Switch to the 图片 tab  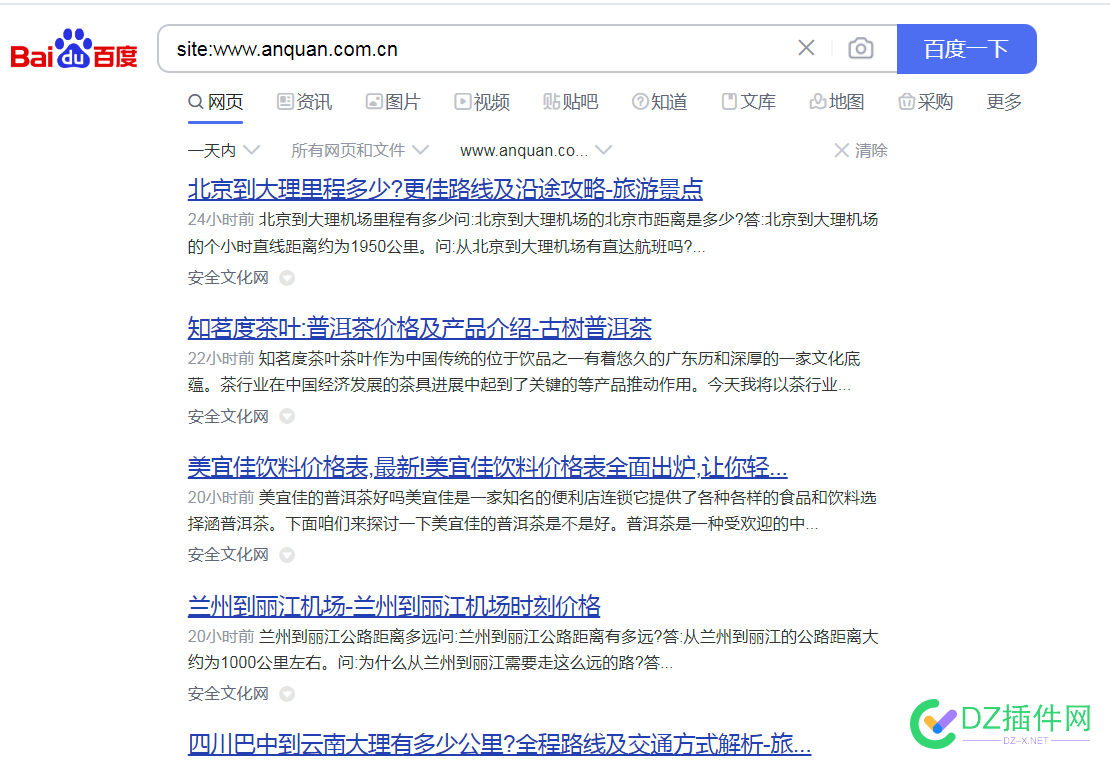click(393, 102)
